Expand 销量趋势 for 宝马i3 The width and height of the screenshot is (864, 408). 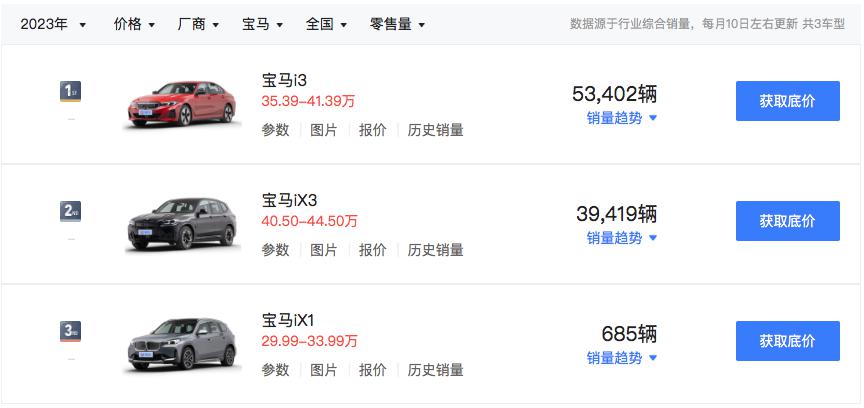click(621, 118)
